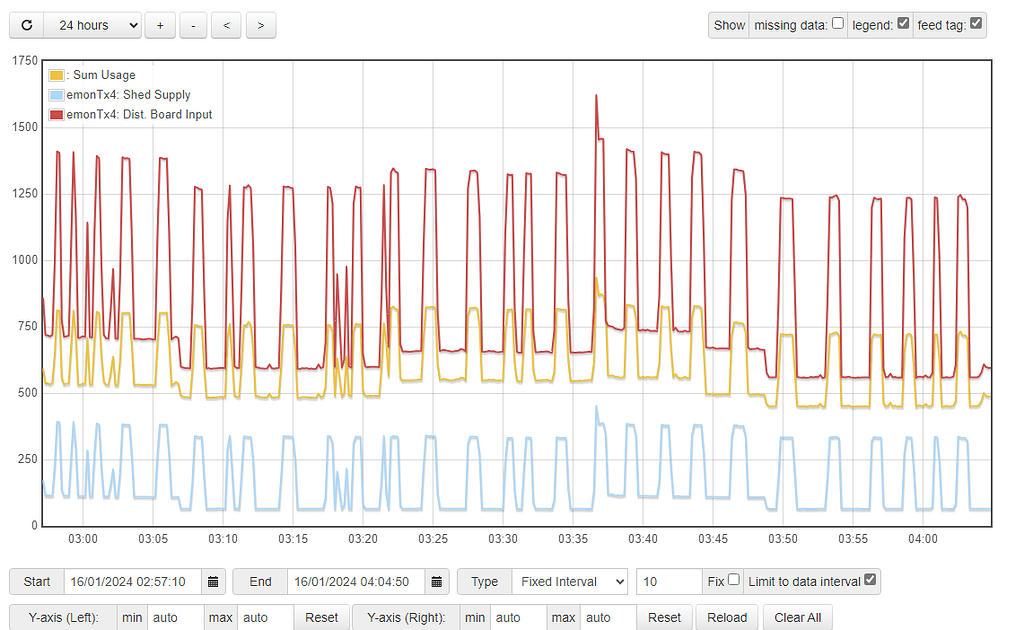
Task: Click Clear All to remove feeds
Action: [797, 617]
